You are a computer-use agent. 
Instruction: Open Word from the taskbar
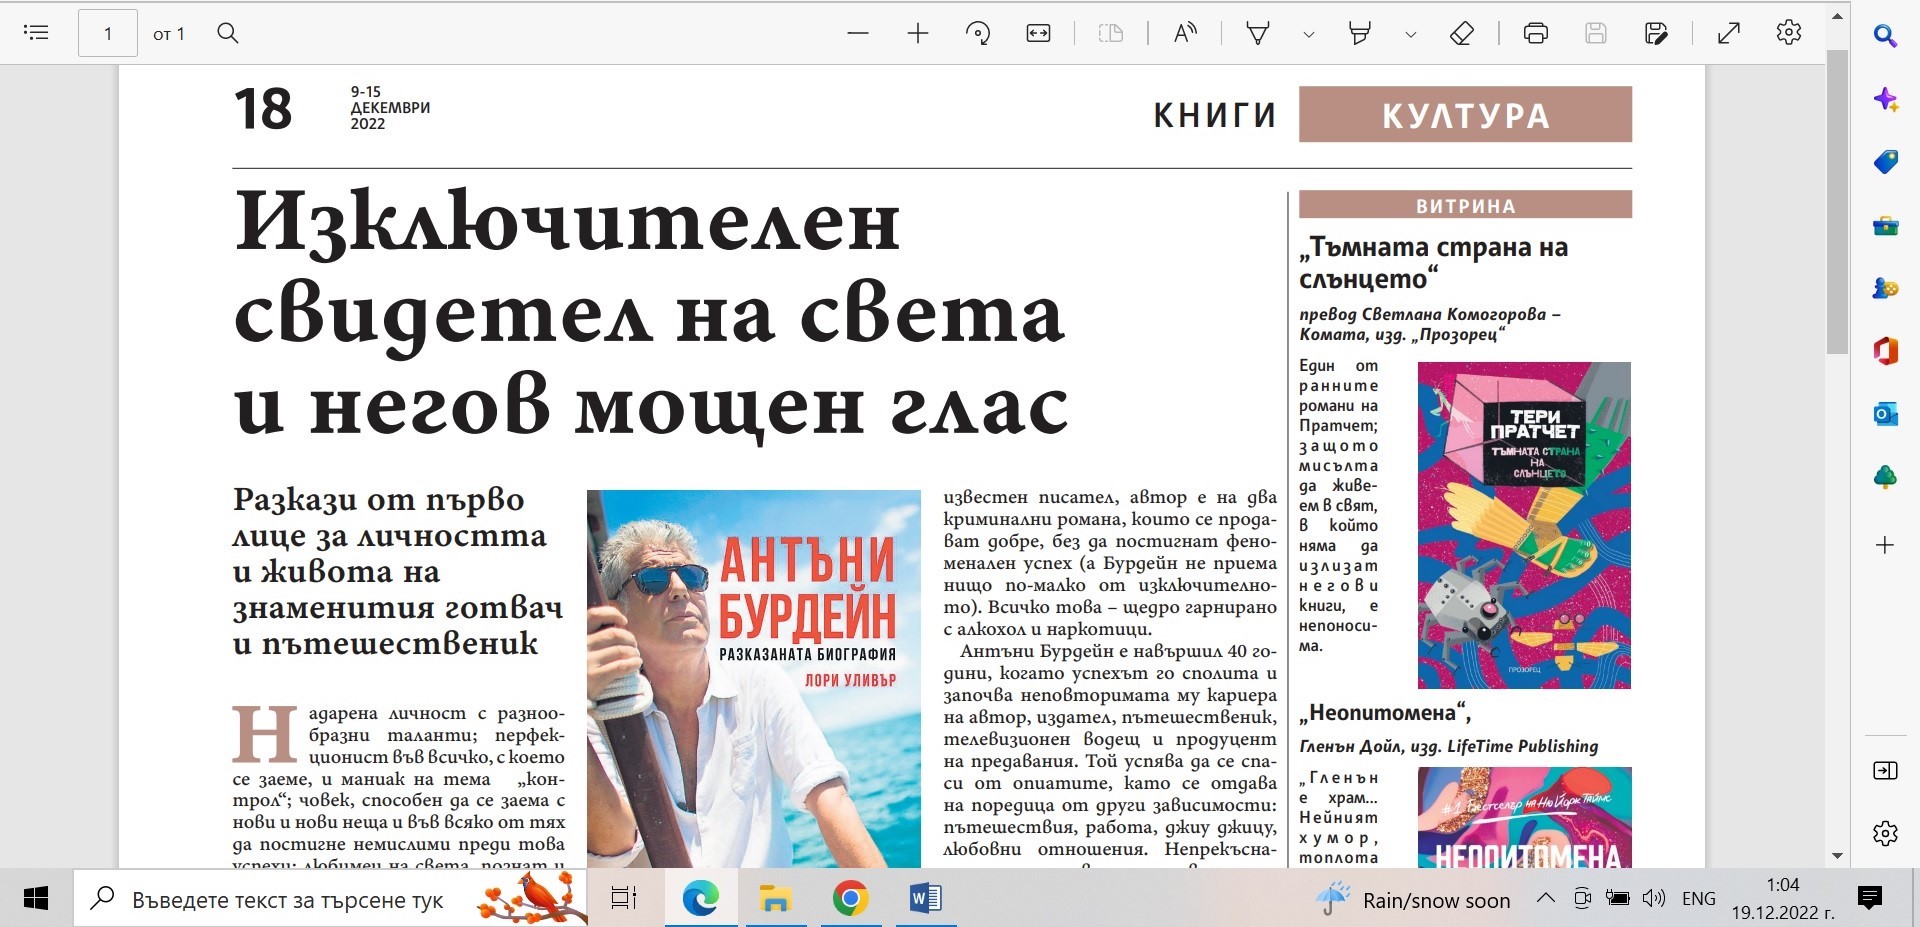[925, 899]
